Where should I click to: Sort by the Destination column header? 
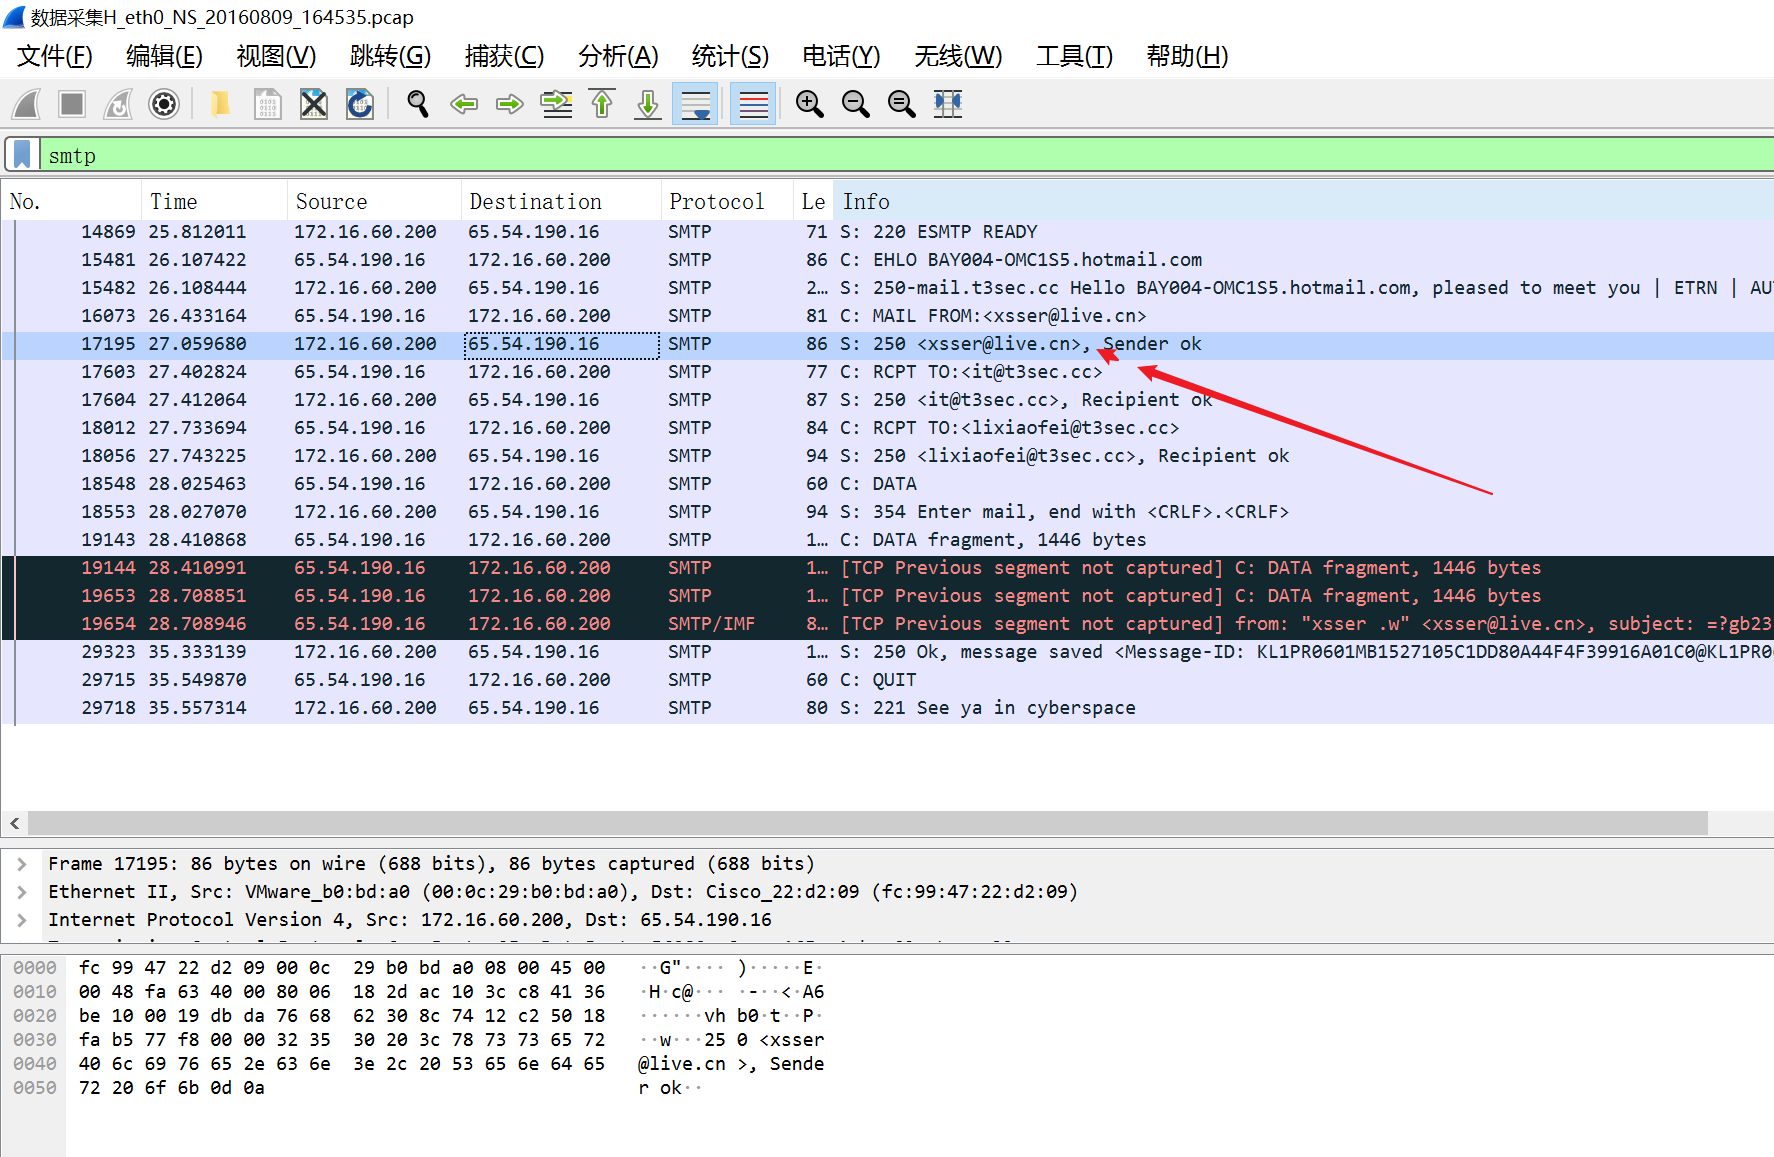pyautogui.click(x=561, y=202)
